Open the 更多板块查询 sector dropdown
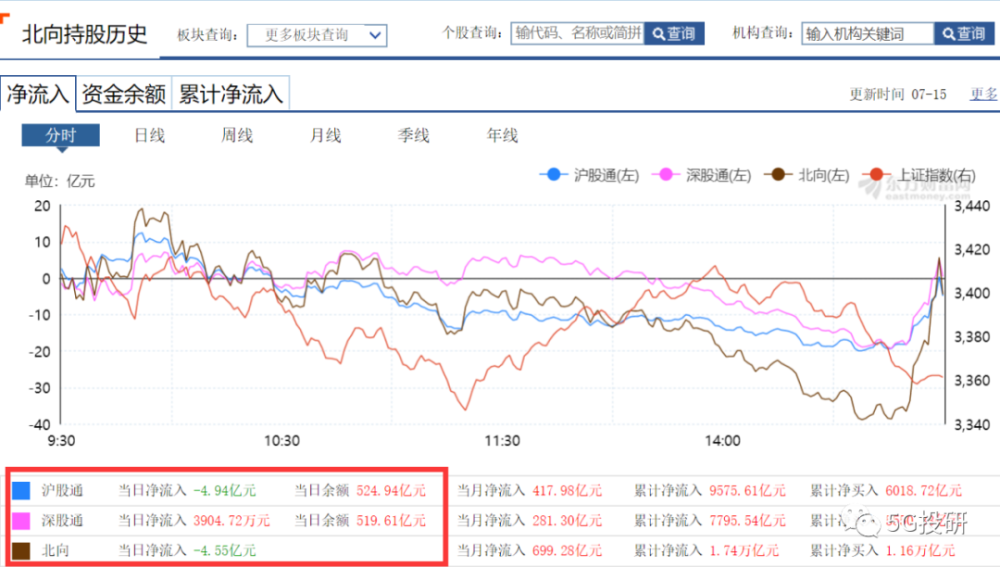Viewport: 1000px width, 567px height. [316, 35]
